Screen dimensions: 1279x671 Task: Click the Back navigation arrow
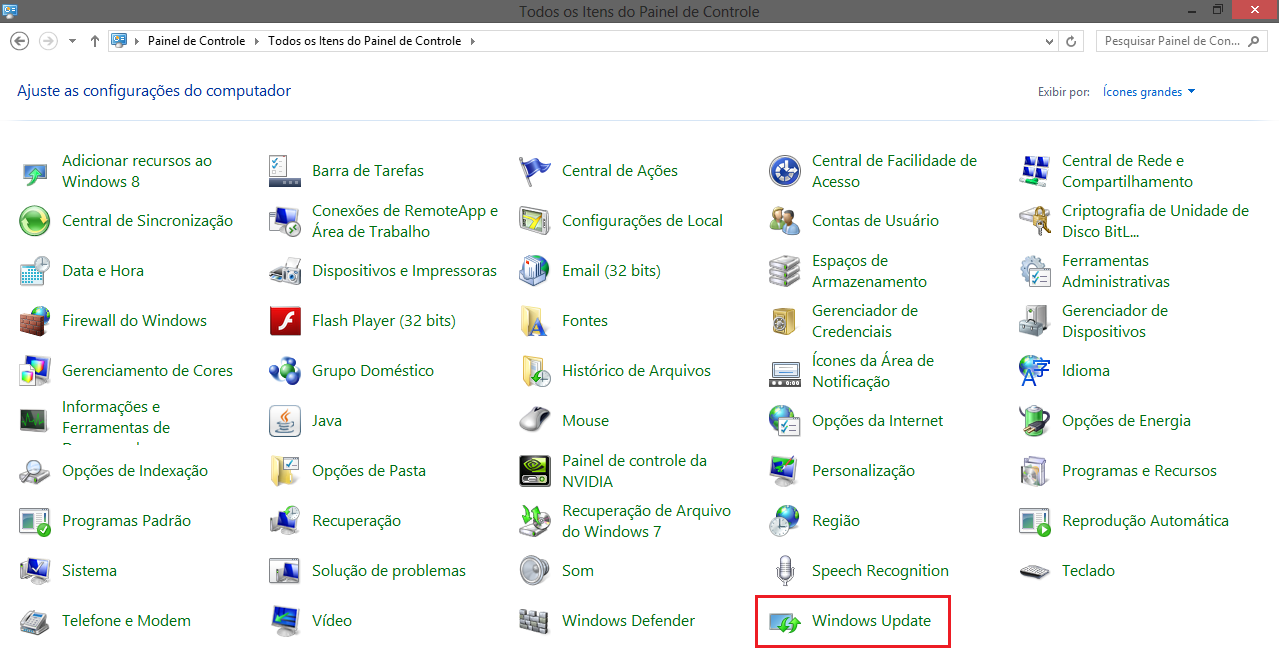point(19,41)
